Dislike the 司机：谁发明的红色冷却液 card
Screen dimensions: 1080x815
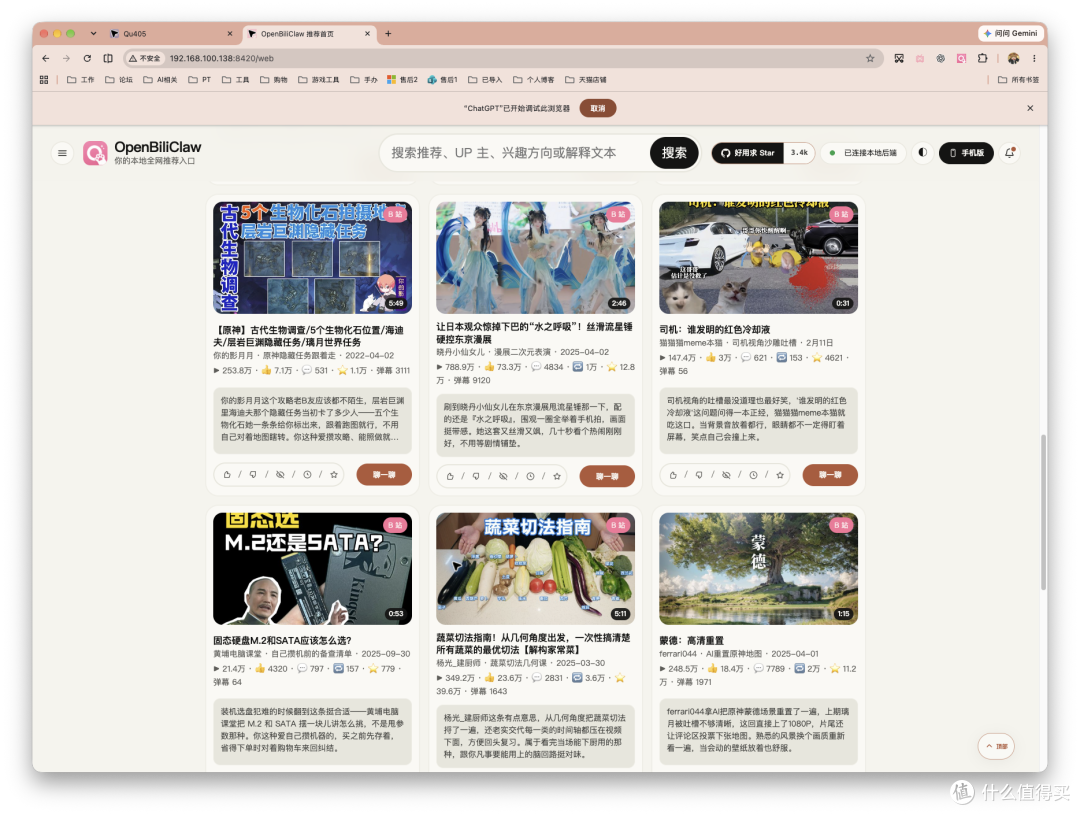[x=700, y=475]
